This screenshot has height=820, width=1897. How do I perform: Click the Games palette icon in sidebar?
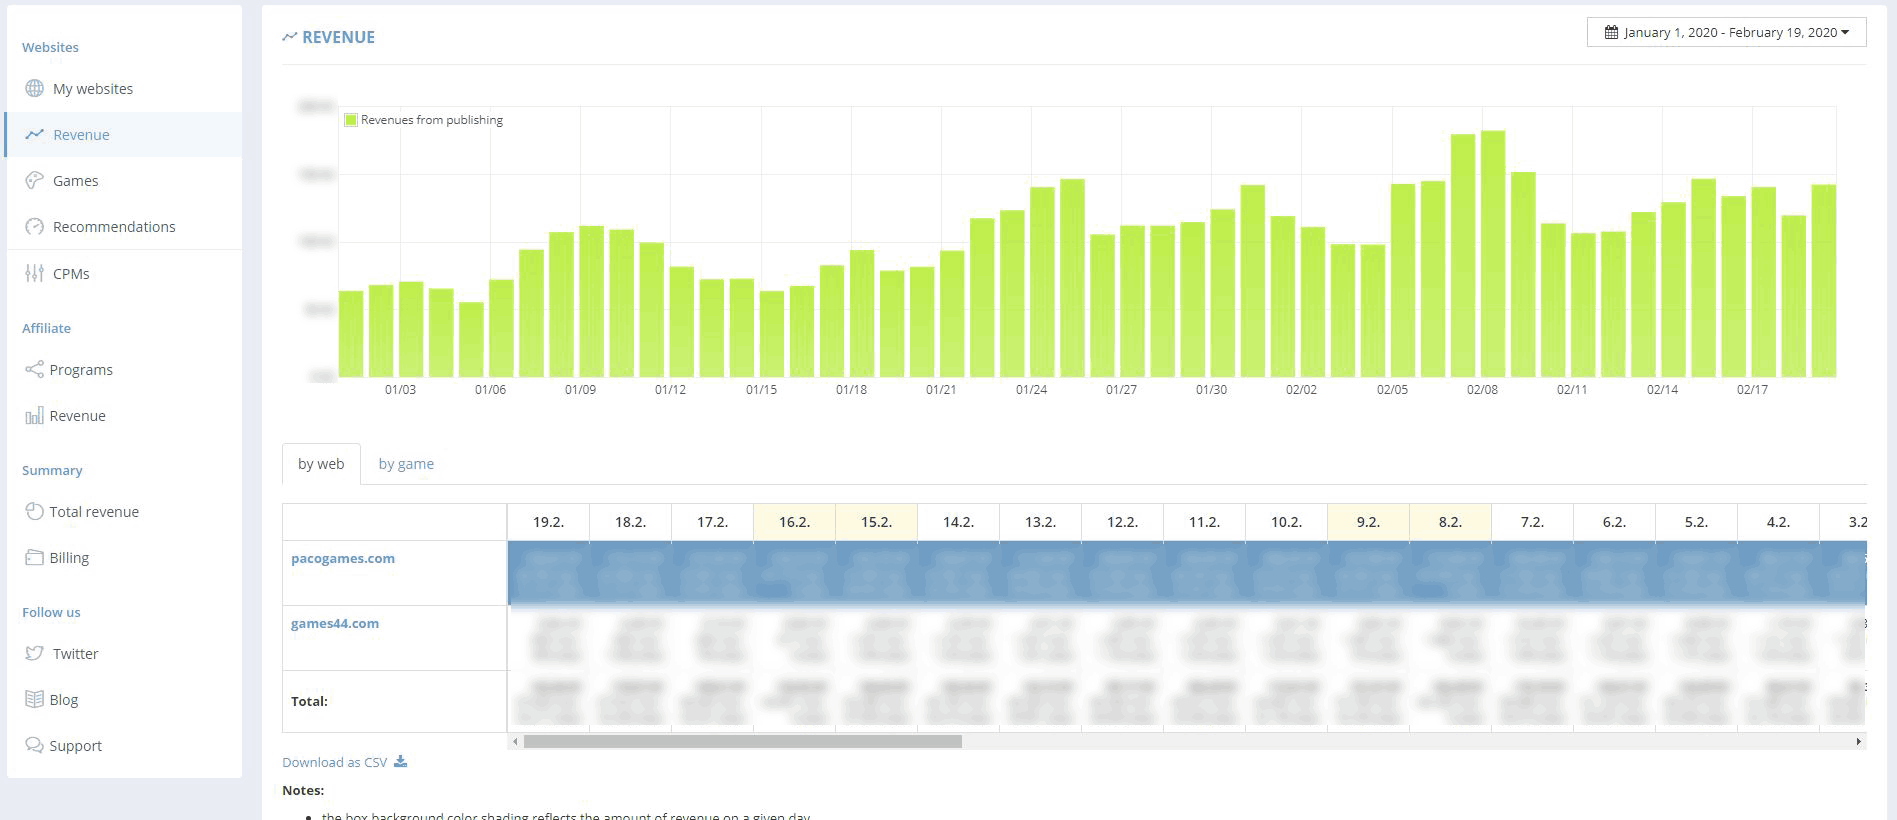click(34, 180)
